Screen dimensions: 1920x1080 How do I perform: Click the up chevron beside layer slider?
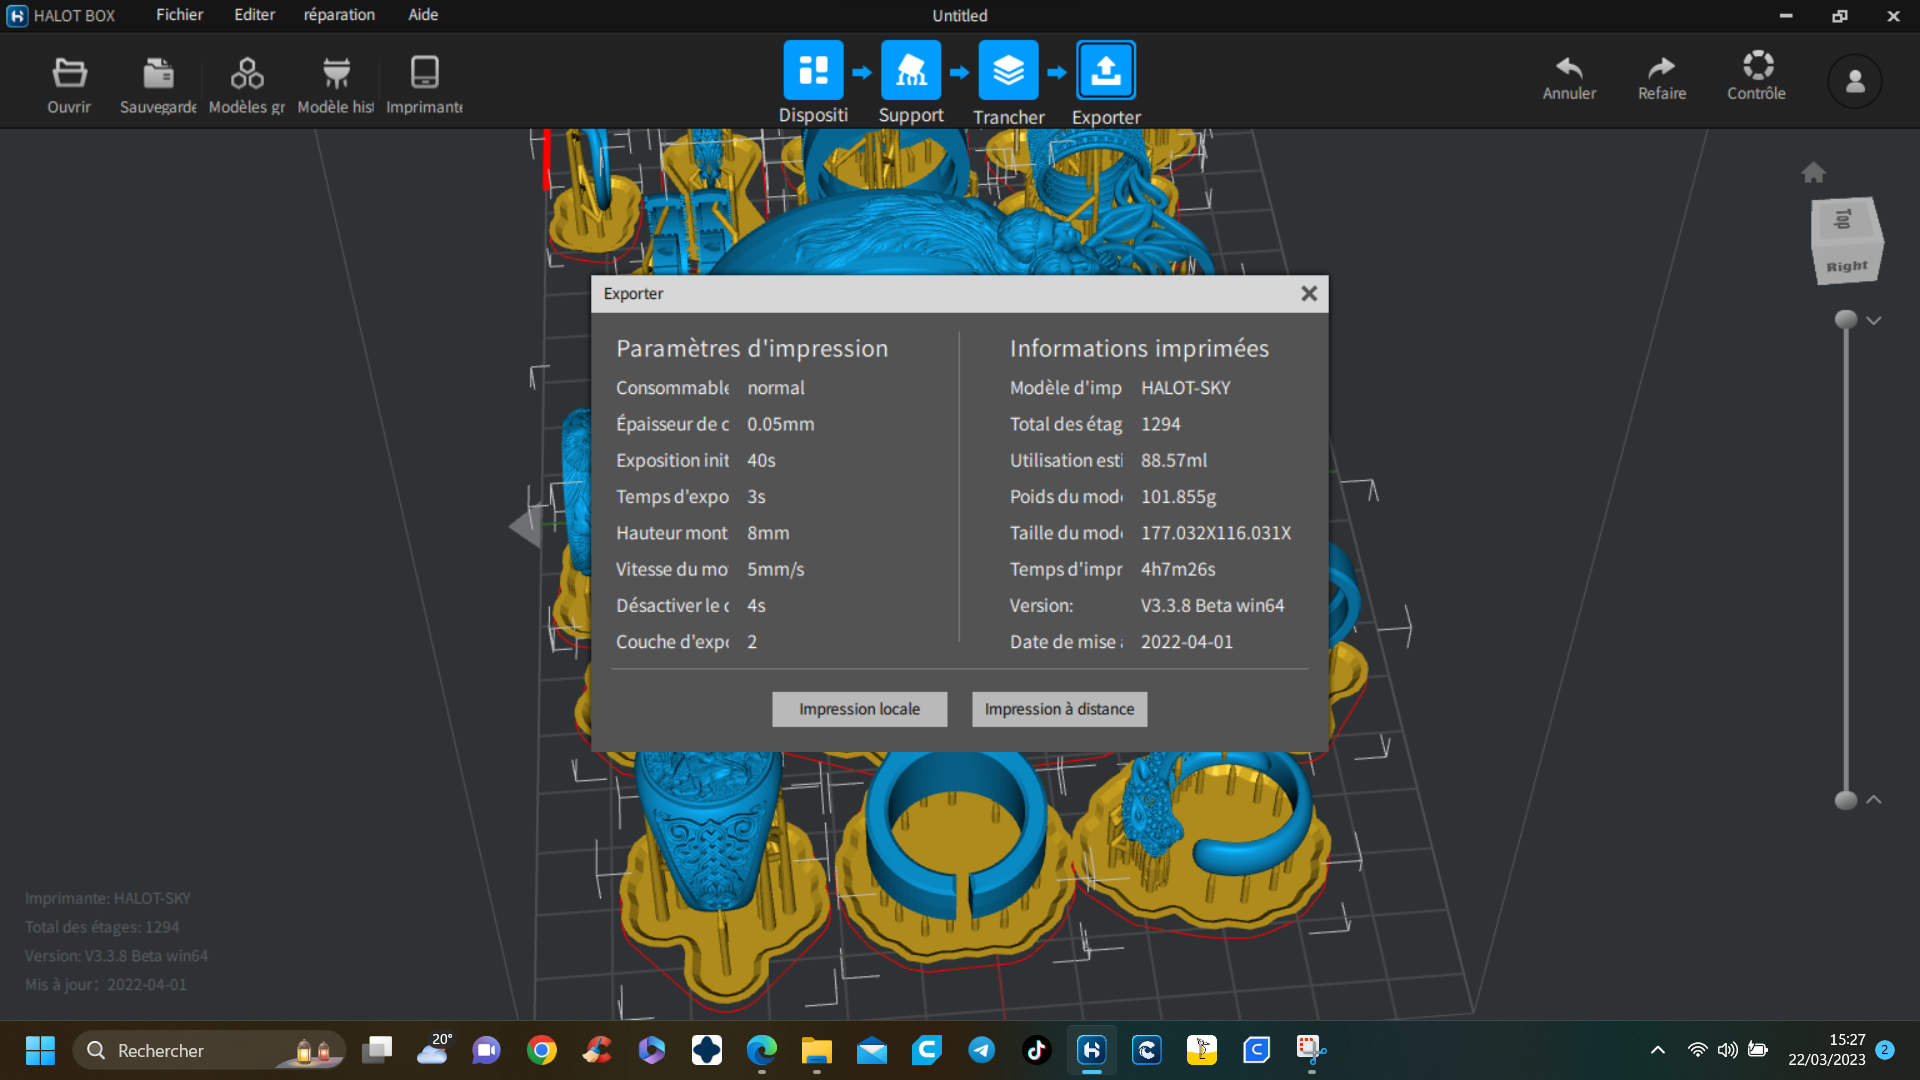click(1874, 800)
